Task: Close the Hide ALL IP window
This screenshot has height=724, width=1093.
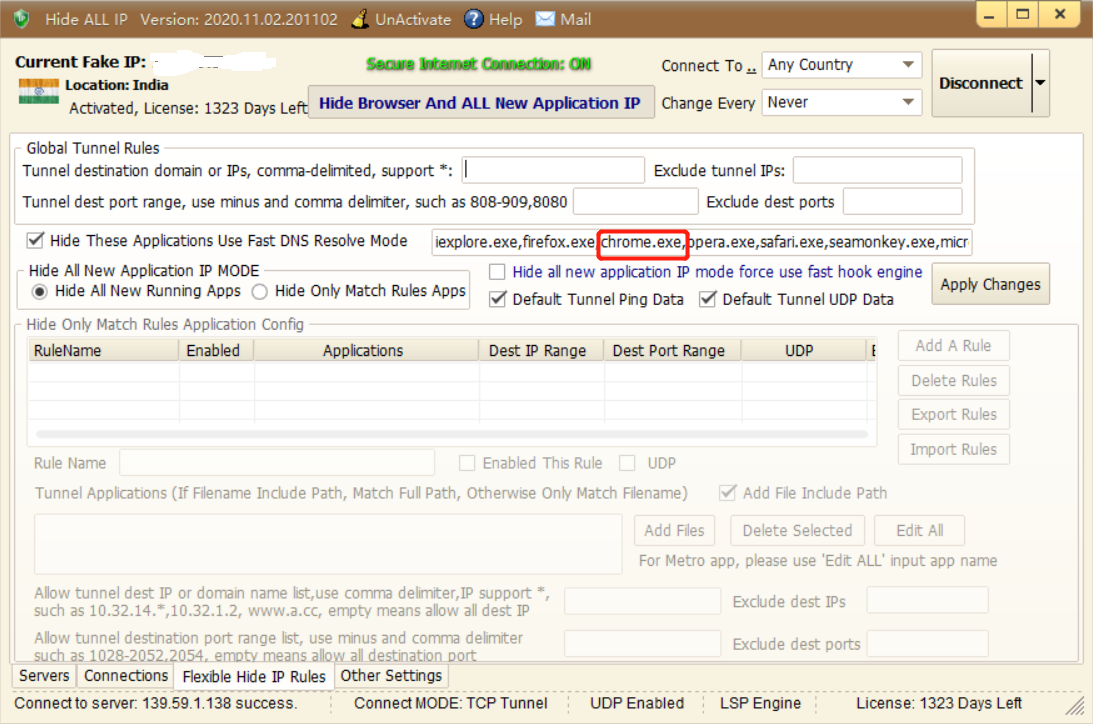Action: pyautogui.click(x=1060, y=14)
